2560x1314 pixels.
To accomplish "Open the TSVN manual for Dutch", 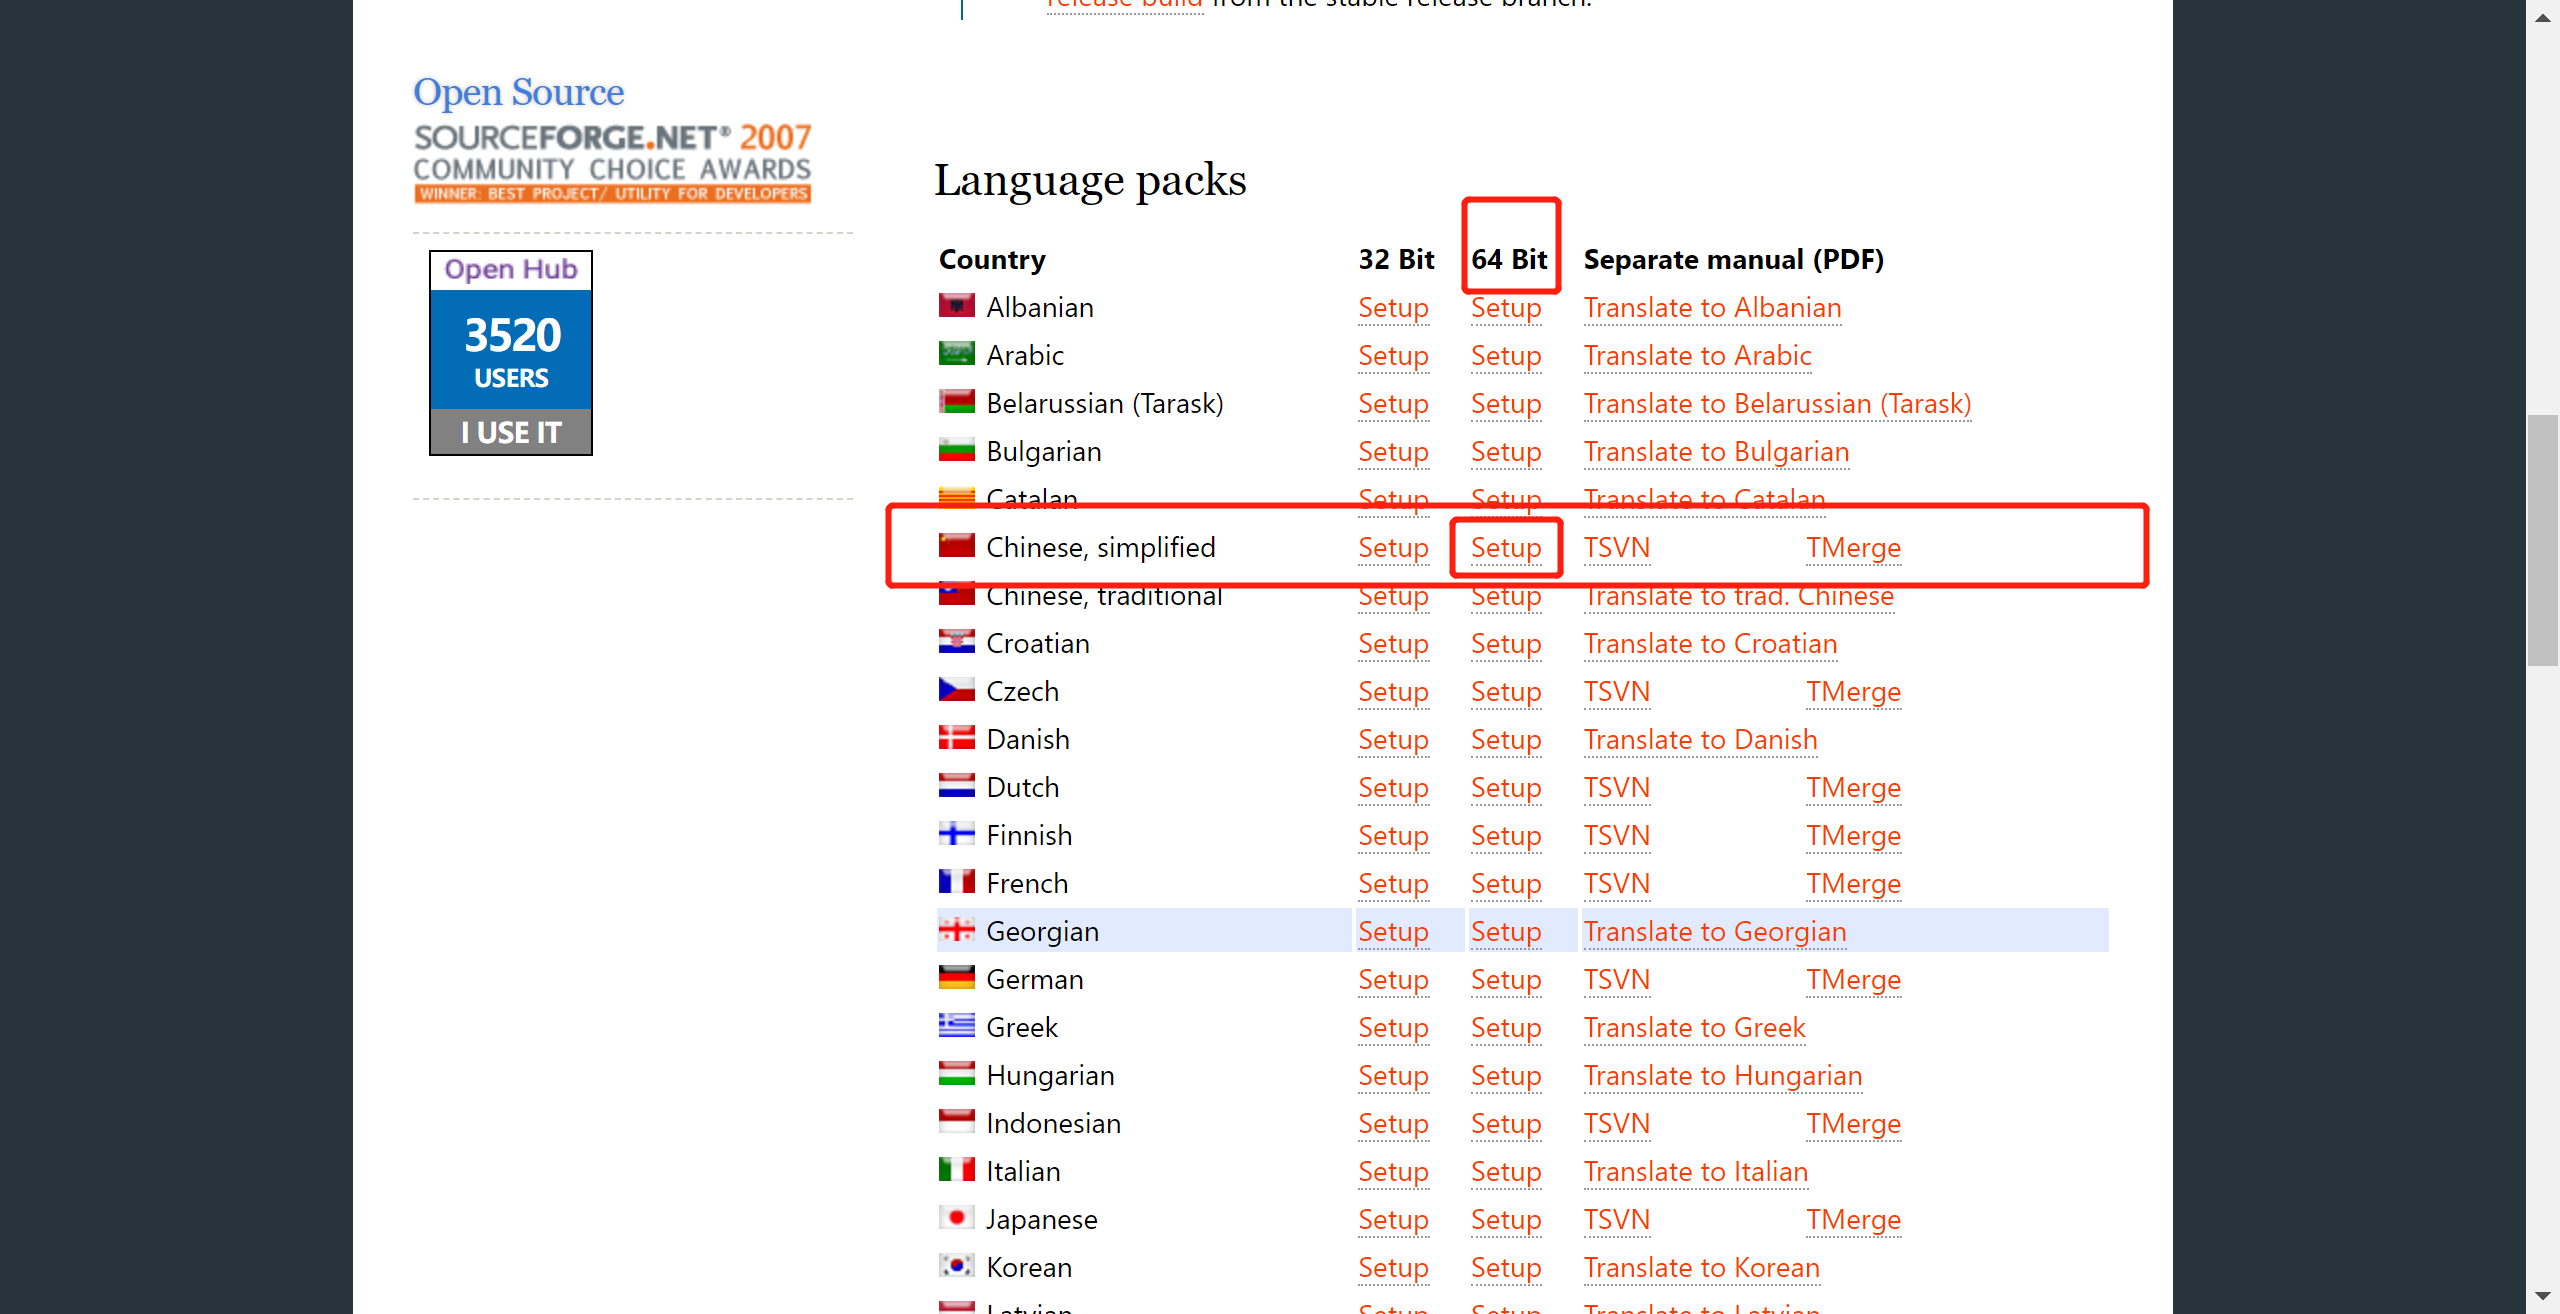I will [1617, 788].
